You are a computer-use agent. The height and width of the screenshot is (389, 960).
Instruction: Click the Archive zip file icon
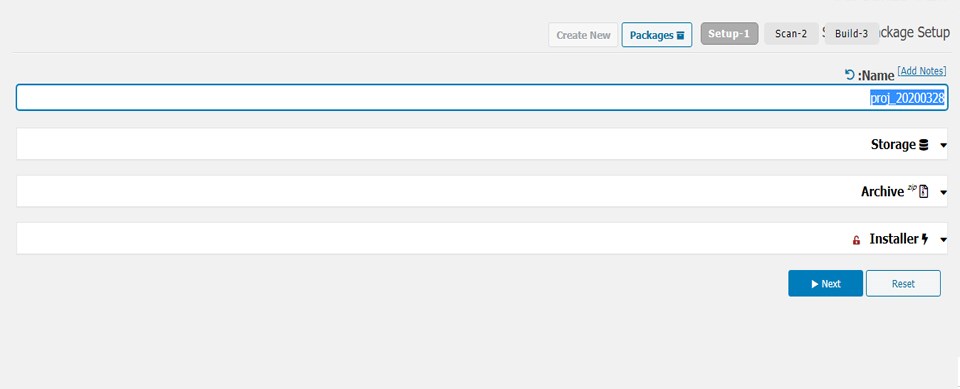pos(924,192)
